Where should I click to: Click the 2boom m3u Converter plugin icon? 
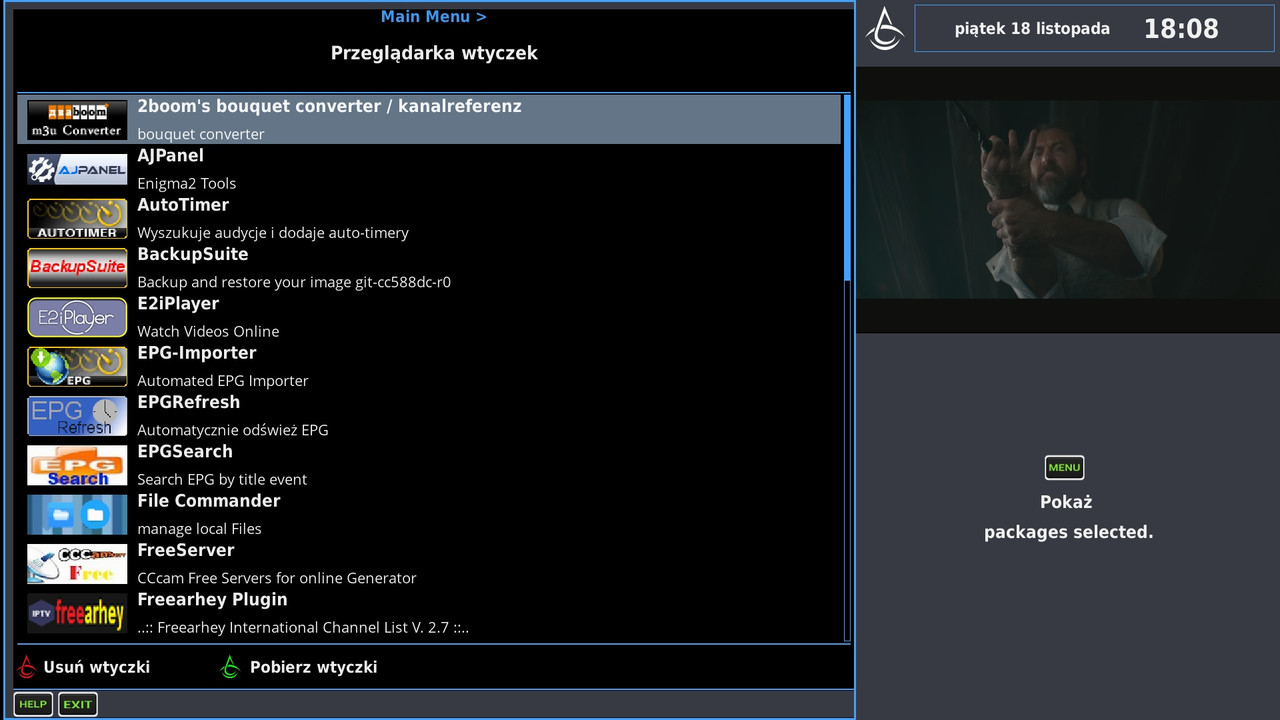click(77, 120)
